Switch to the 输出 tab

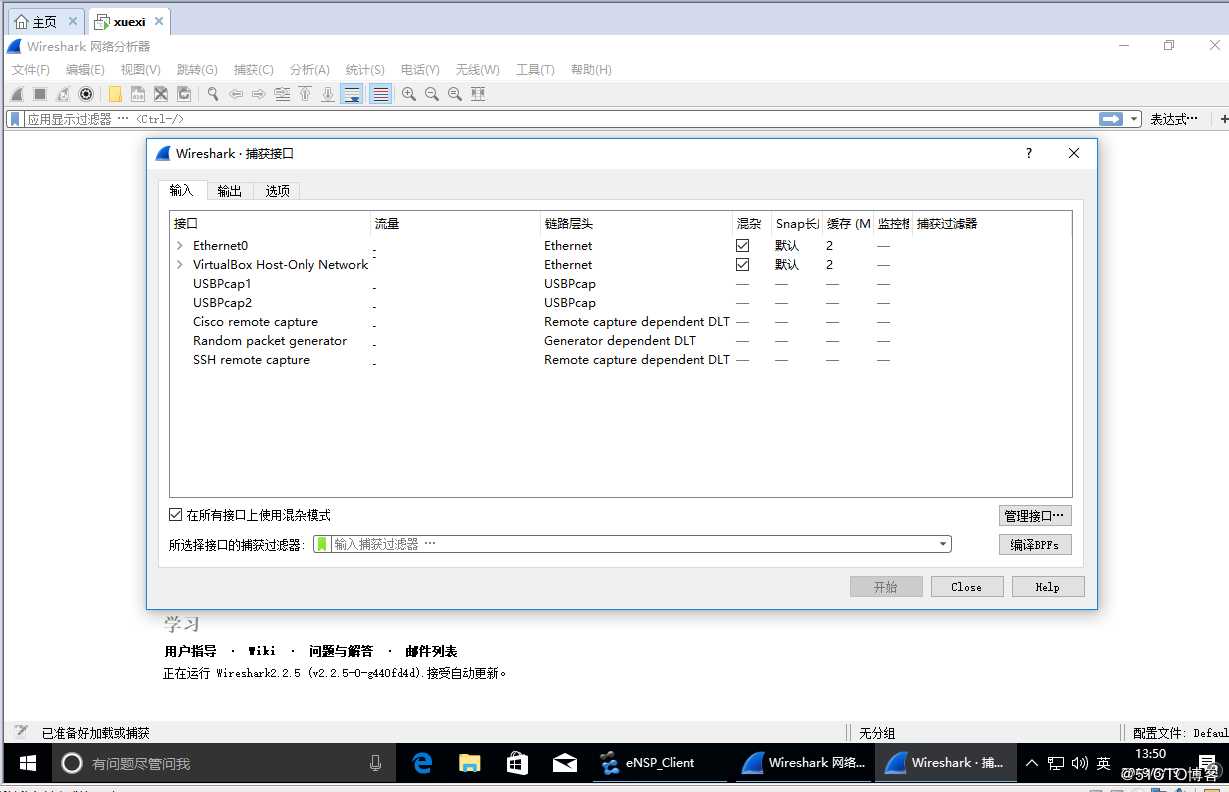pyautogui.click(x=230, y=191)
